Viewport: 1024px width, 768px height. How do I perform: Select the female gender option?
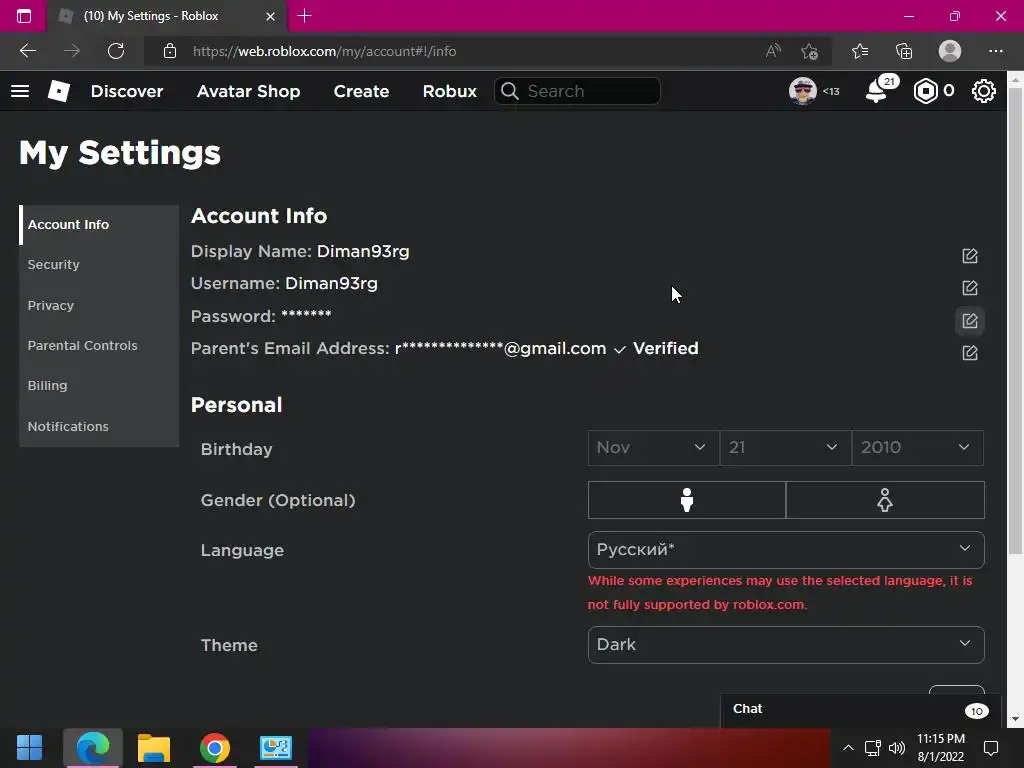[885, 500]
